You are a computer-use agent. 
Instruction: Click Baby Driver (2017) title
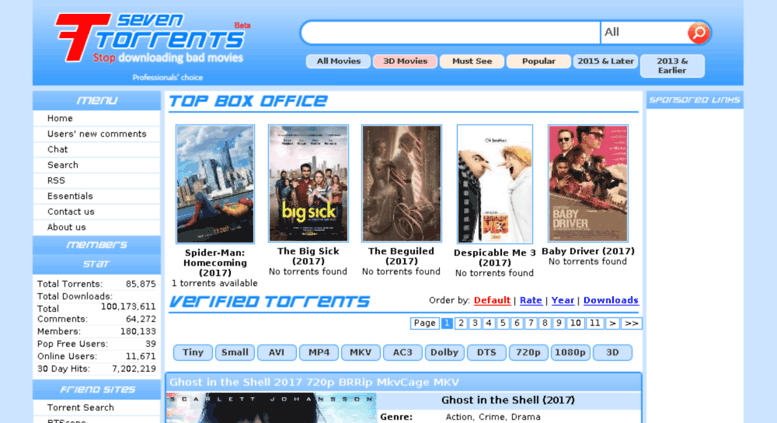pyautogui.click(x=588, y=251)
